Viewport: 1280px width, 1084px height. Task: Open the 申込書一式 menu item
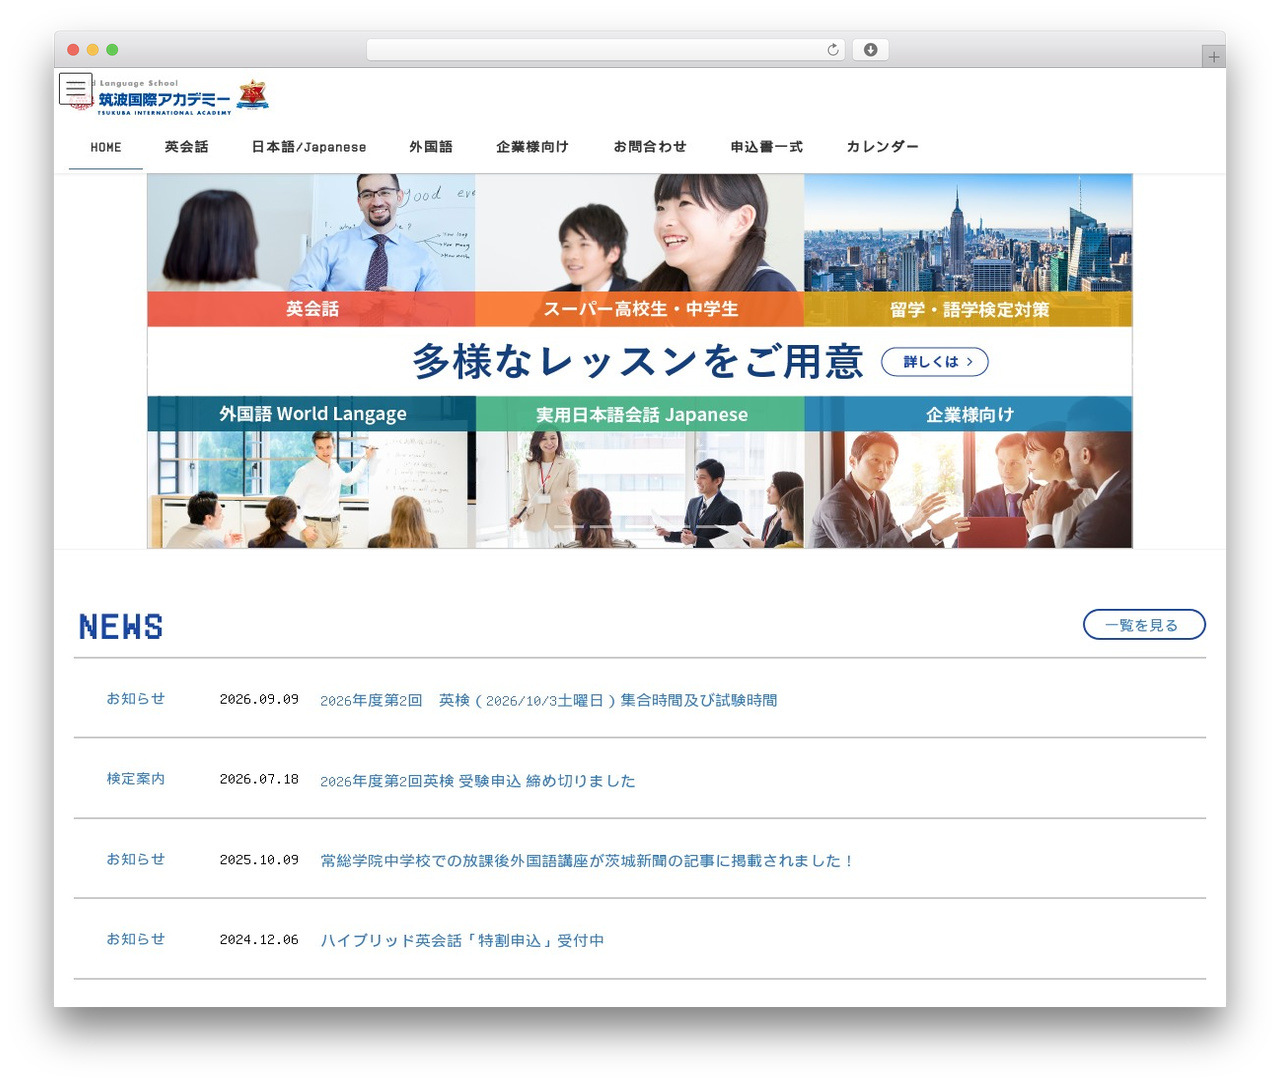[767, 147]
